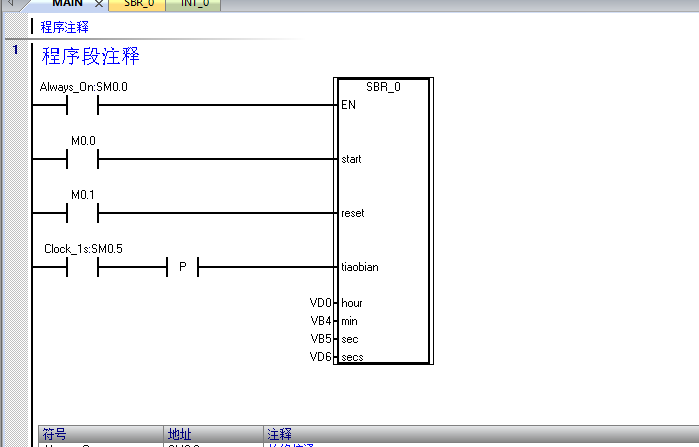Image resolution: width=699 pixels, height=447 pixels.
Task: Select network number 1 in margin
Action: coord(15,50)
